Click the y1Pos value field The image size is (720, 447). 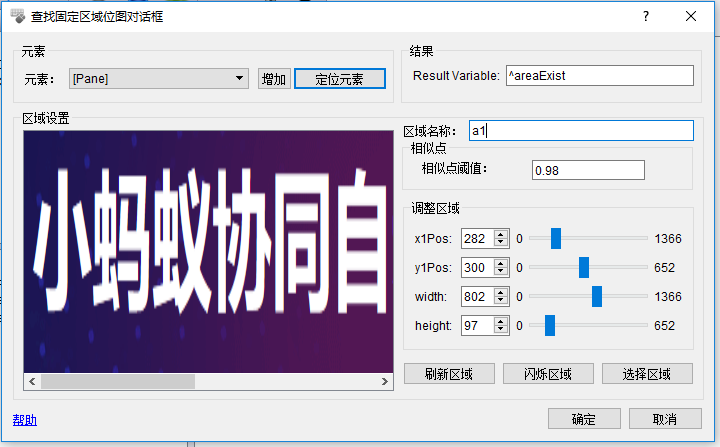pos(478,267)
